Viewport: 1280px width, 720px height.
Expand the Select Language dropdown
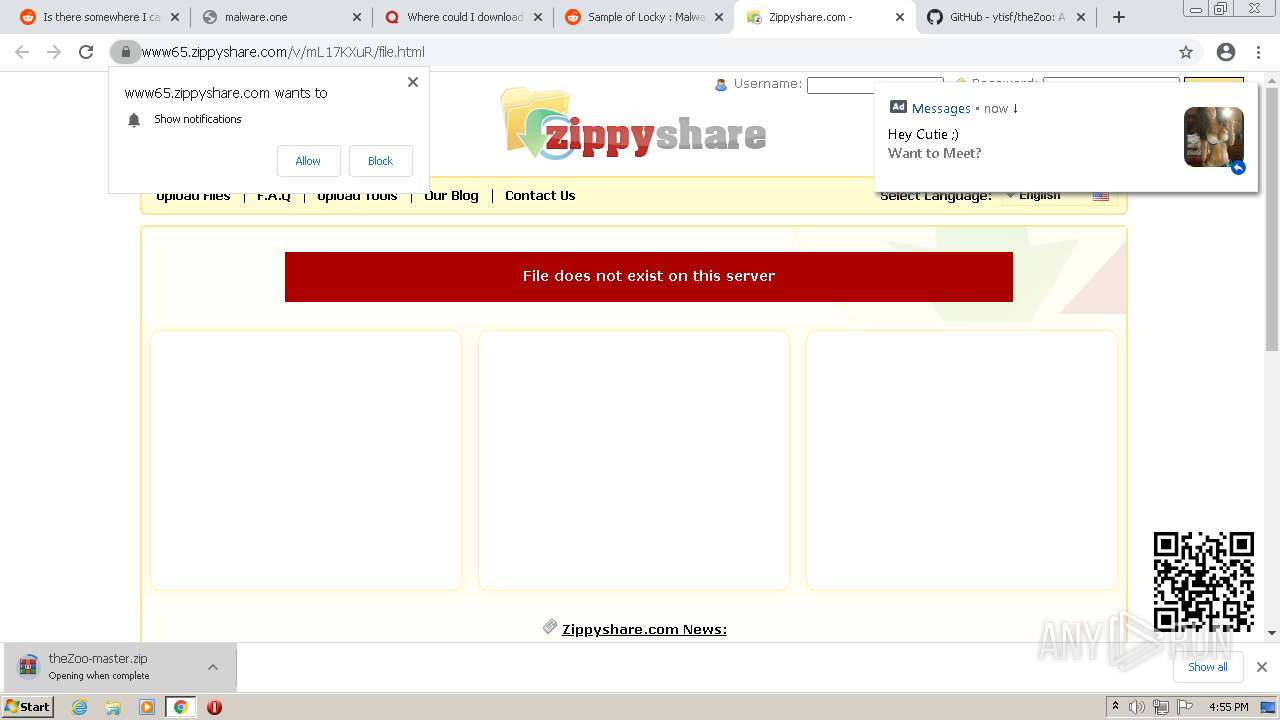[x=1059, y=196]
